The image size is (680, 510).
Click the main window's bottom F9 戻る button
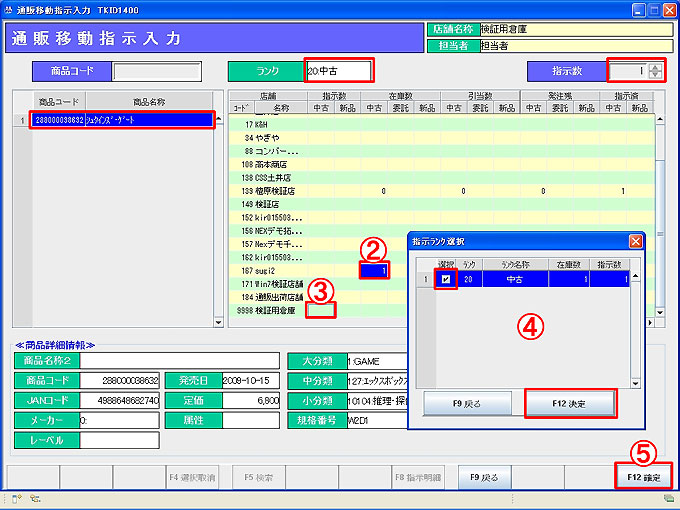[484, 477]
